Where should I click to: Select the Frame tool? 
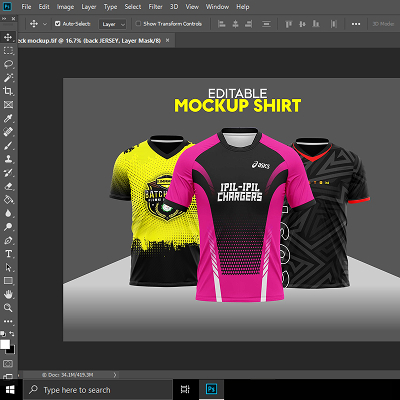tap(8, 105)
